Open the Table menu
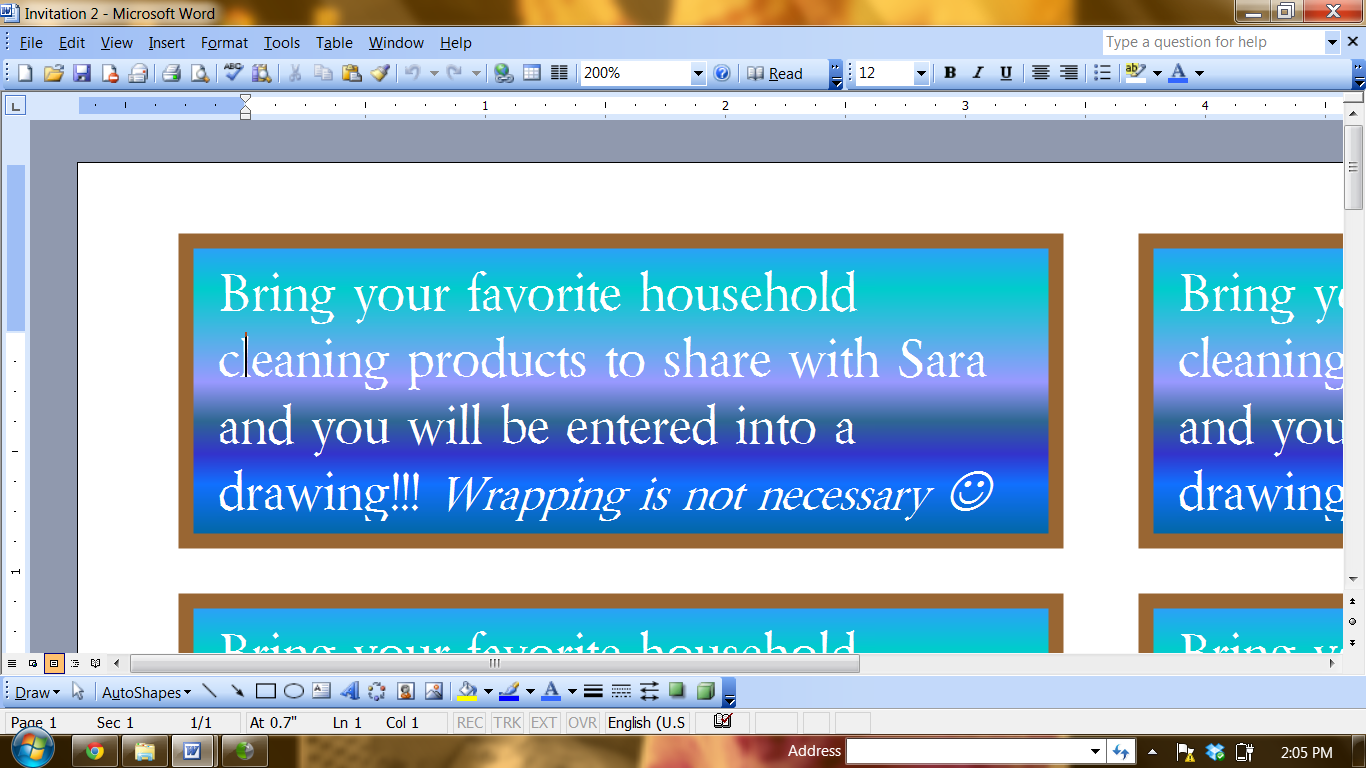The width and height of the screenshot is (1366, 768). click(x=334, y=43)
